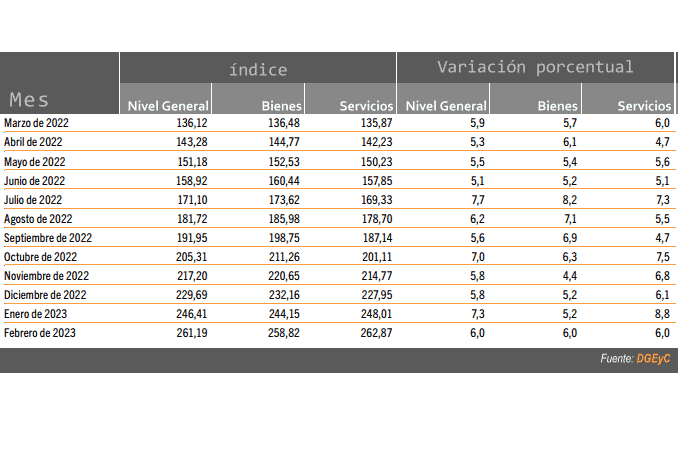Click the 136,12 Nivel General value

[192, 123]
